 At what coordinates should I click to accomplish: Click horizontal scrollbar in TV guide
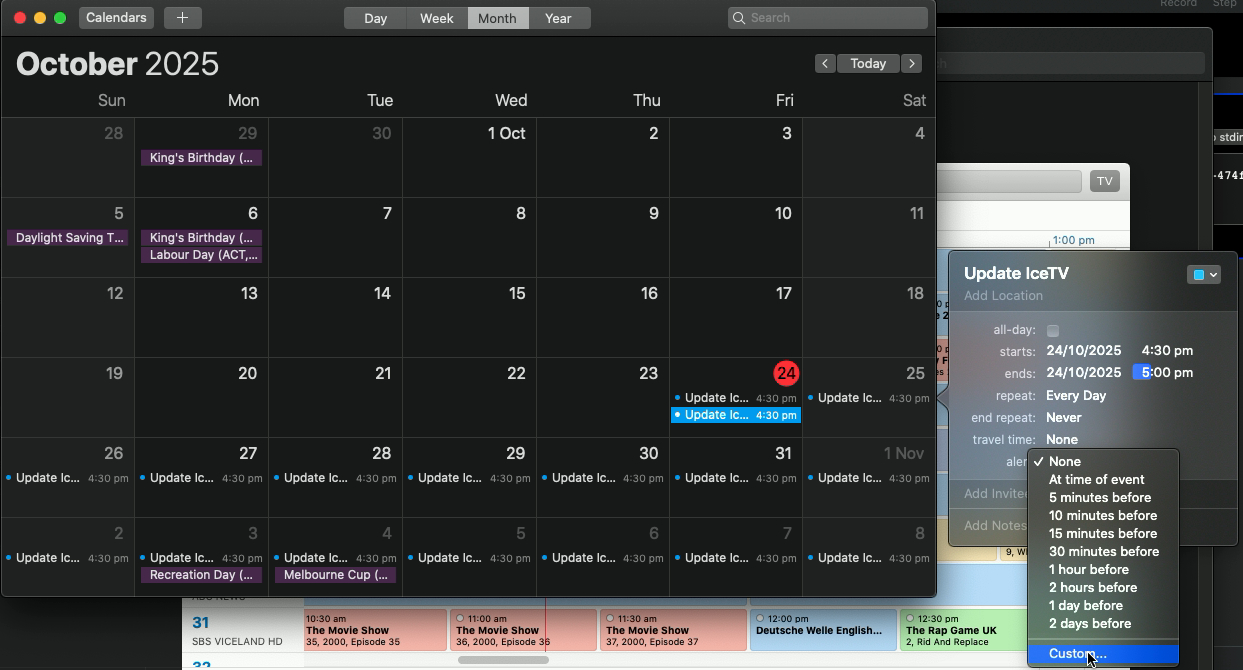[503, 660]
